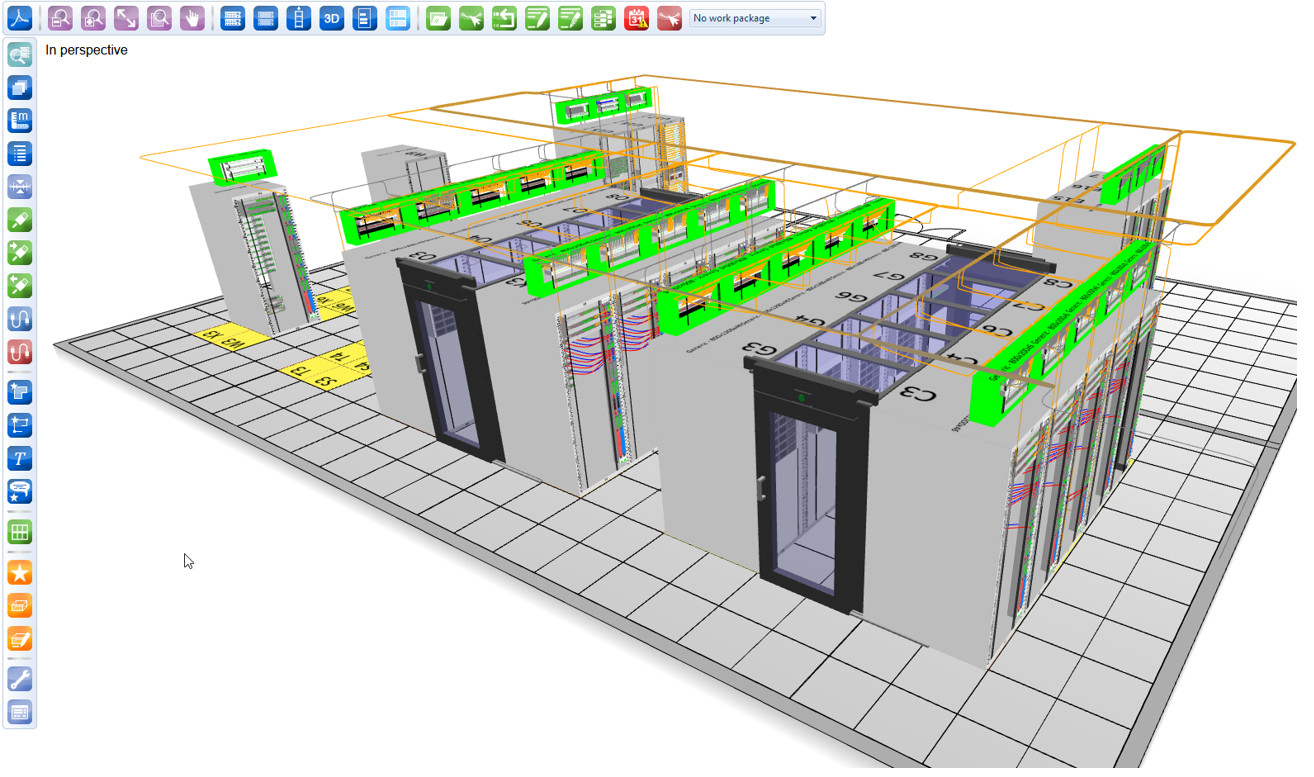Viewport: 1314px width, 777px height.
Task: Select the Pan hand tool
Action: pos(192,17)
